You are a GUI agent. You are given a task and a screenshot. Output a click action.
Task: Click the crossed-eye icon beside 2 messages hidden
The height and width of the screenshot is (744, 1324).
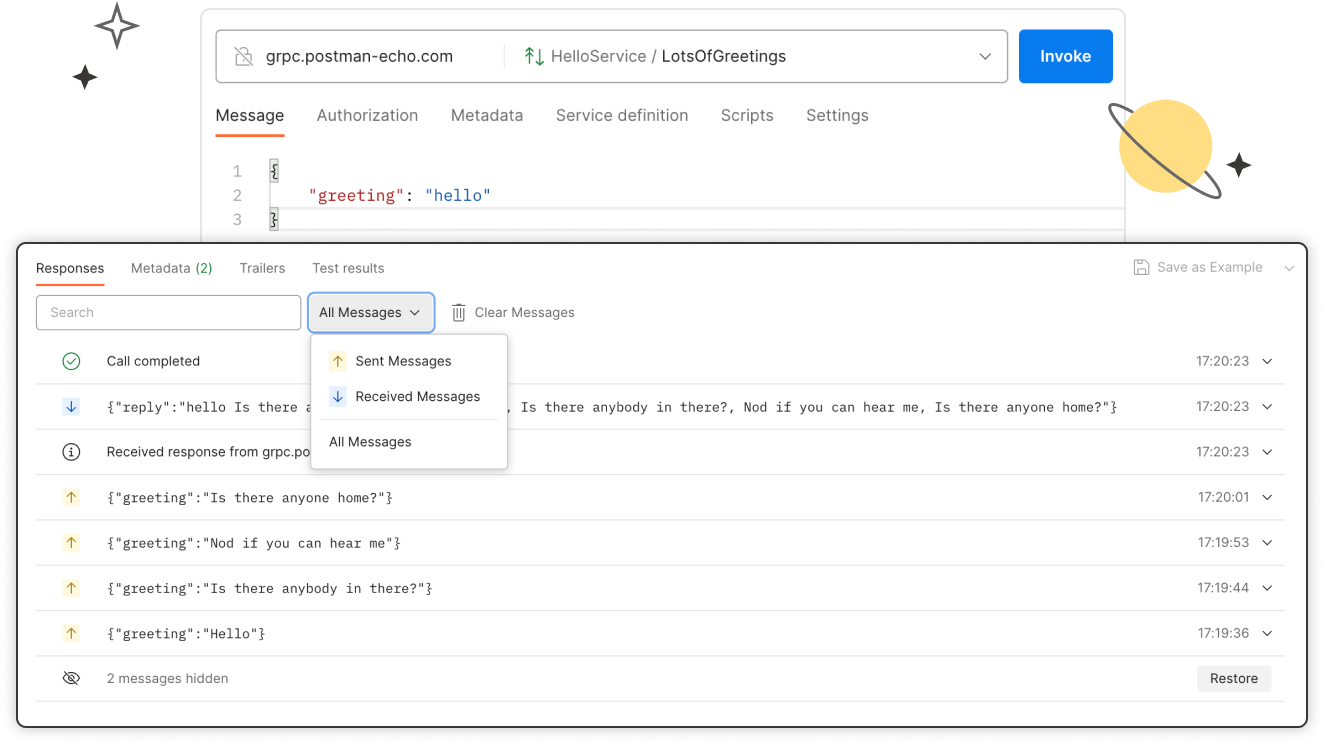tap(71, 678)
